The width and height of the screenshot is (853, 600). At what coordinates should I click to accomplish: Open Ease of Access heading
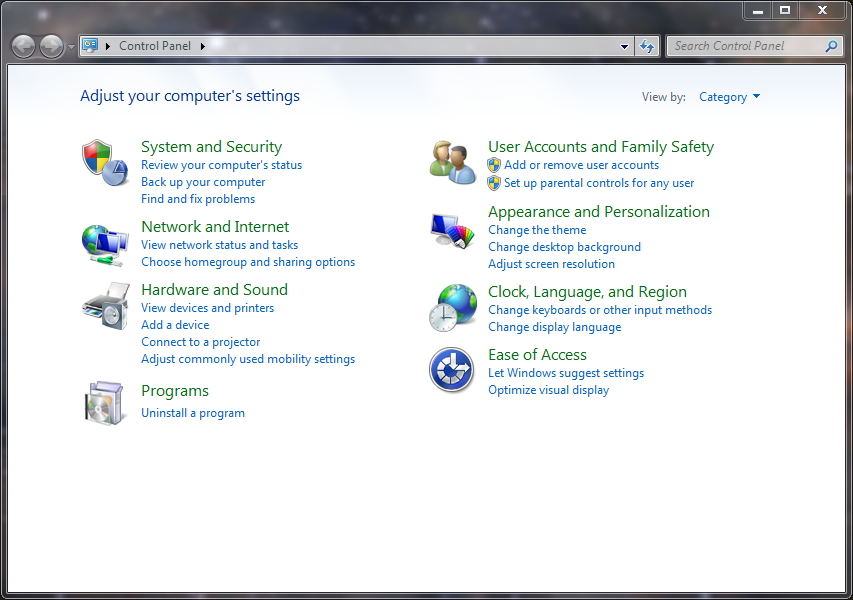click(537, 355)
